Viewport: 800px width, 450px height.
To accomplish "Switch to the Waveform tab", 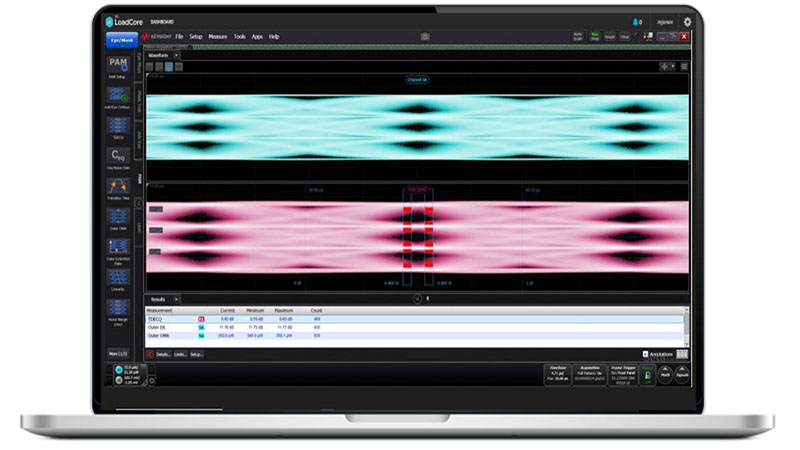I will (158, 55).
